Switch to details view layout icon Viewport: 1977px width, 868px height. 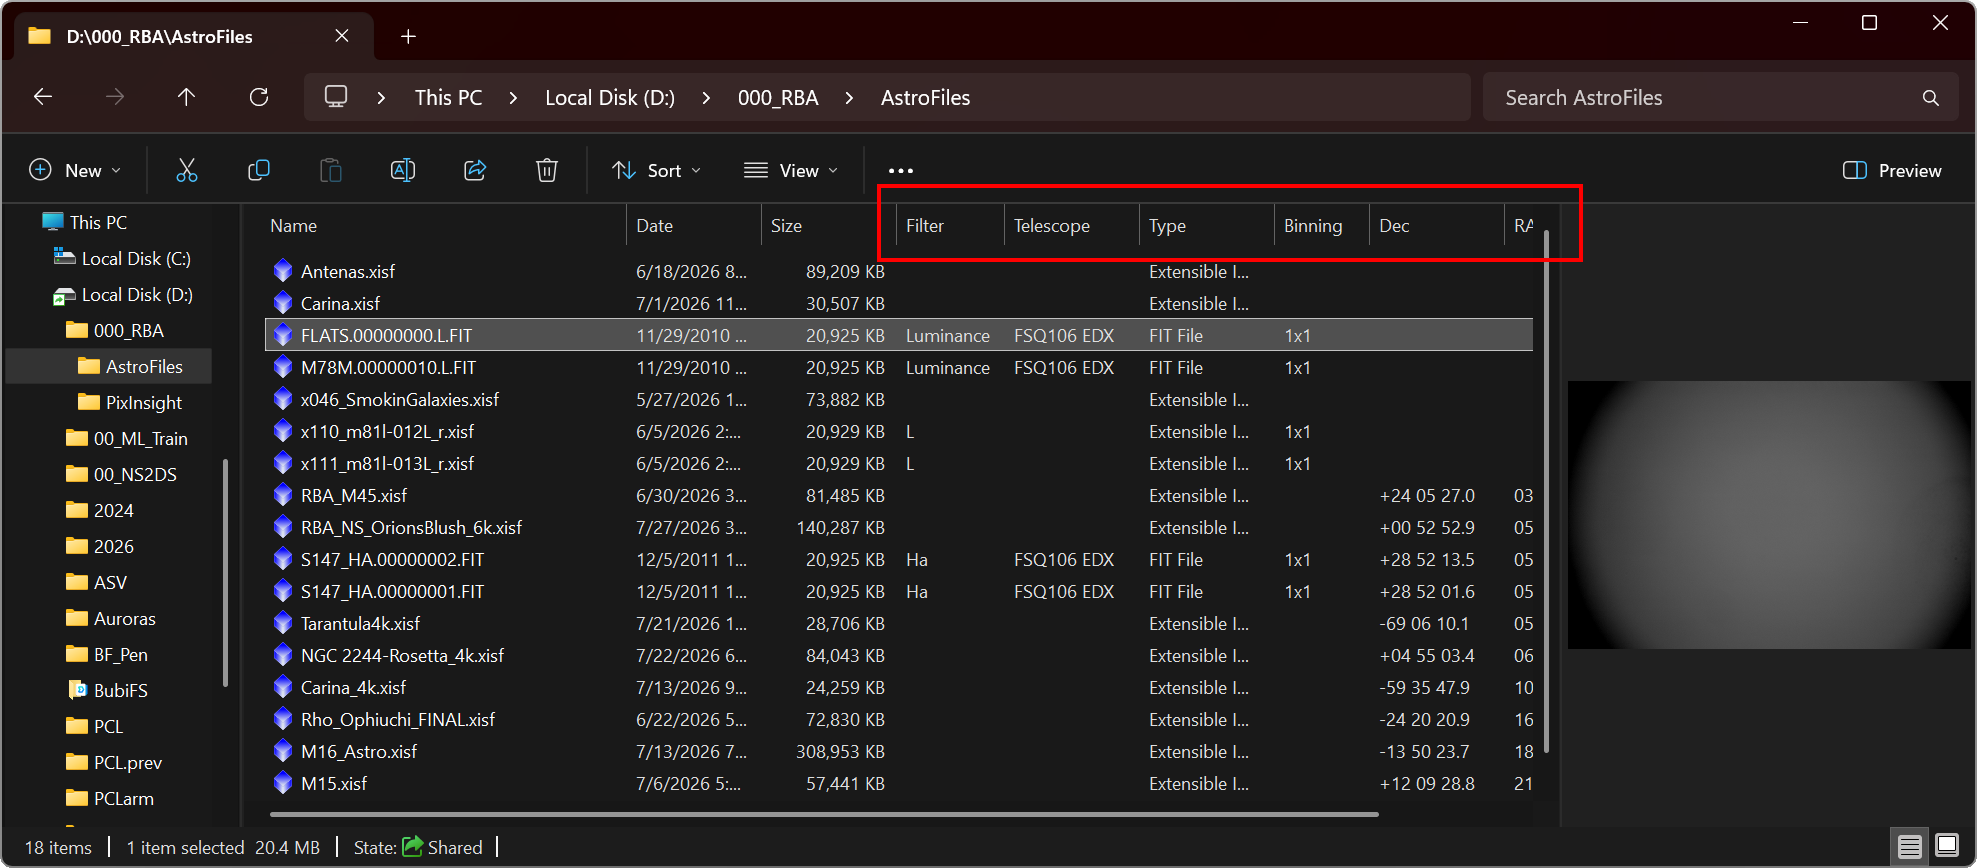(x=1909, y=846)
